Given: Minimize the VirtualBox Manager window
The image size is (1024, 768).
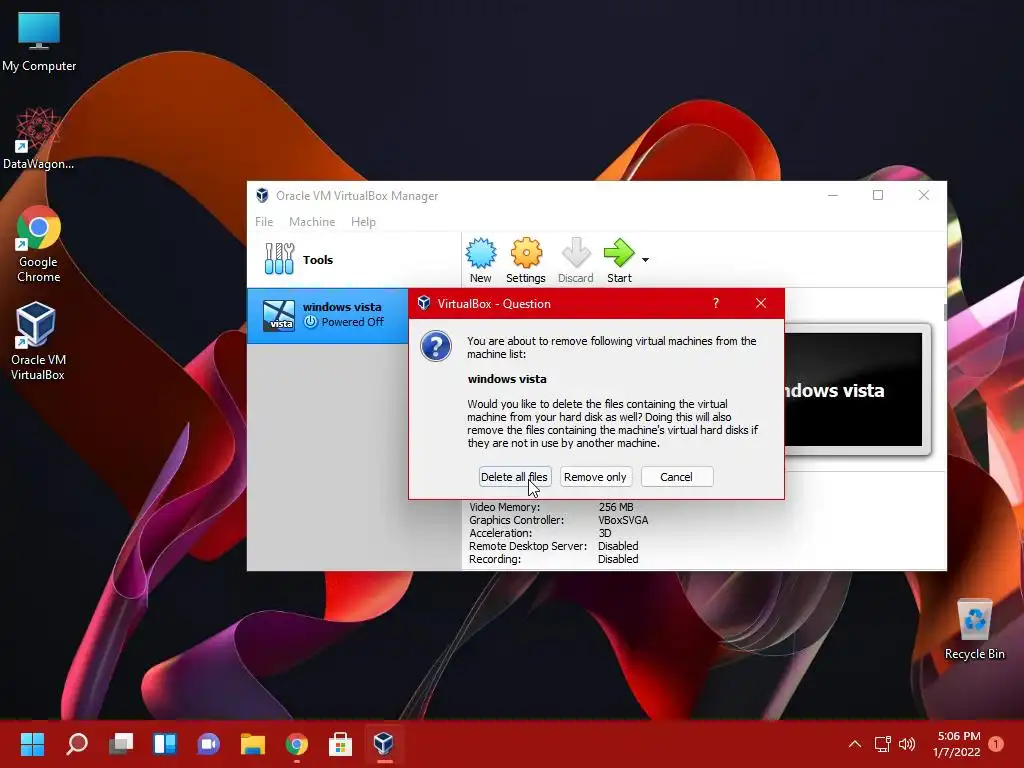Looking at the screenshot, I should click(833, 195).
